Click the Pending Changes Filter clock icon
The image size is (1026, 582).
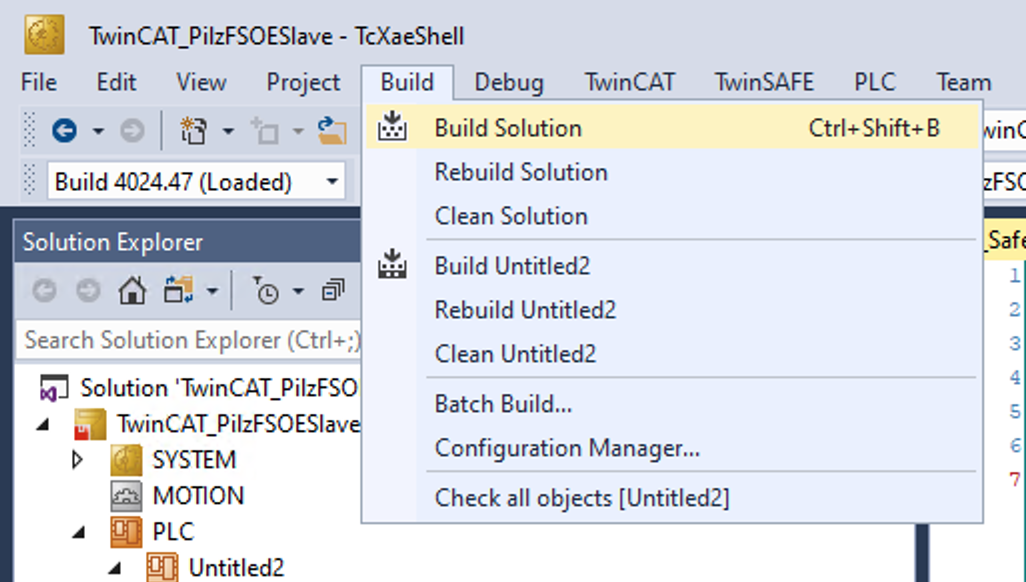click(x=266, y=290)
